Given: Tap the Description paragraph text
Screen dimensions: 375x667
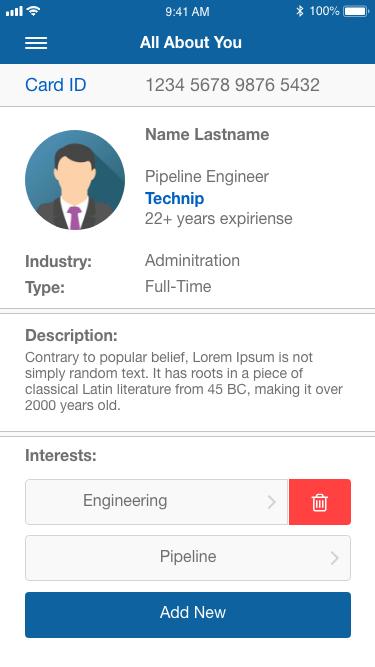Looking at the screenshot, I should click(x=184, y=381).
